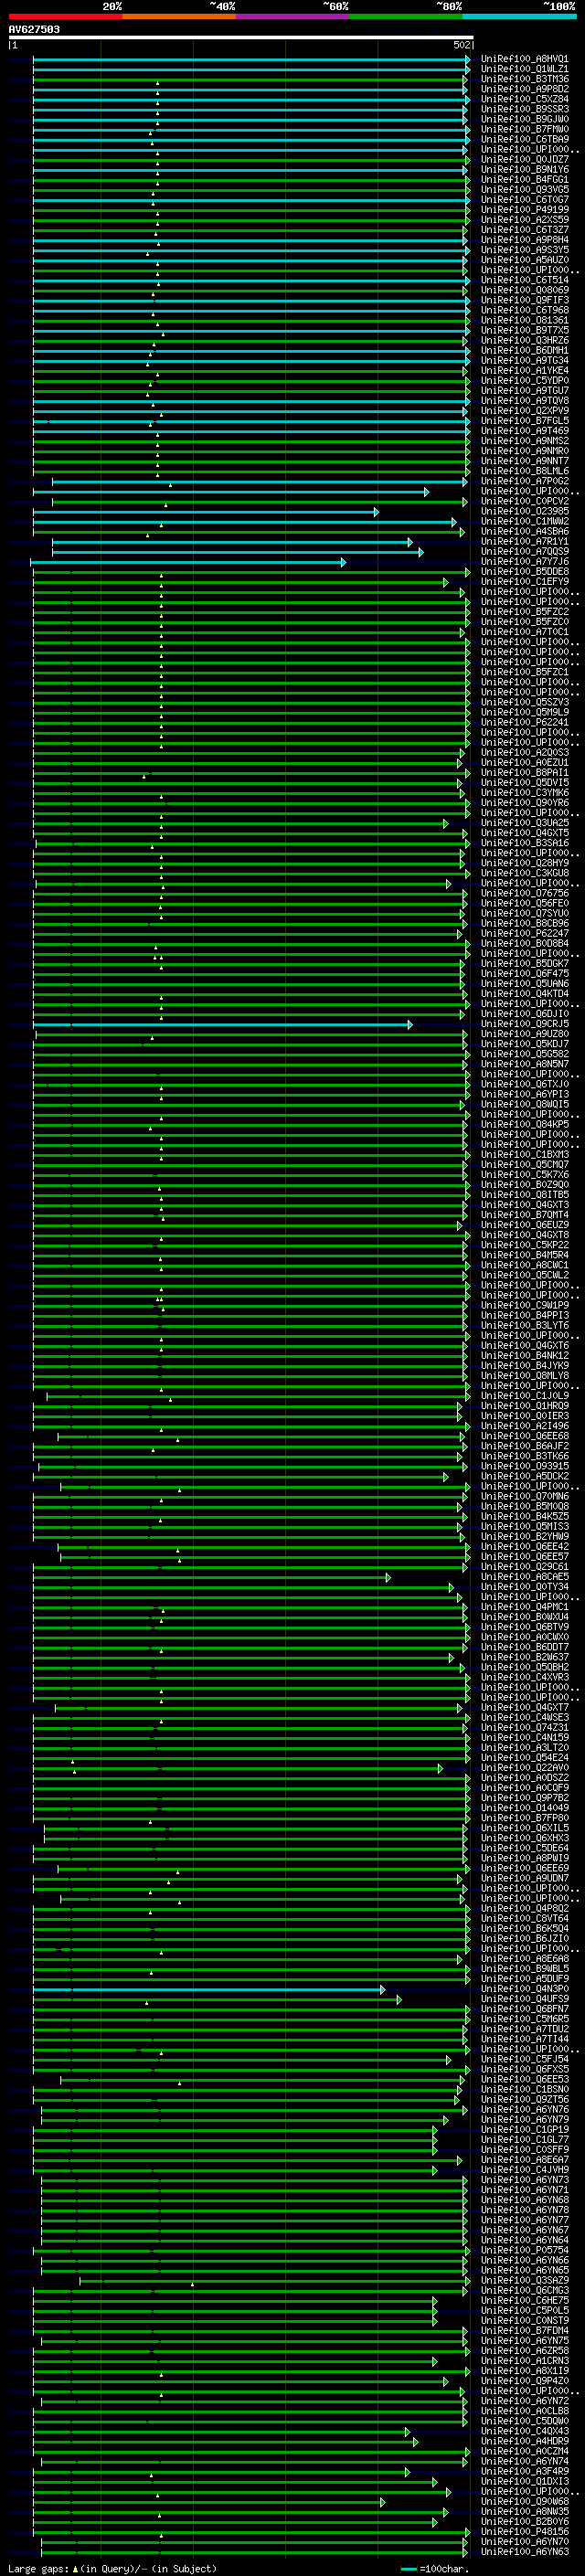Screen dimensions: 585x2576
Task: Click the UniRef100_C0PCV2 label
Action: 525,501
